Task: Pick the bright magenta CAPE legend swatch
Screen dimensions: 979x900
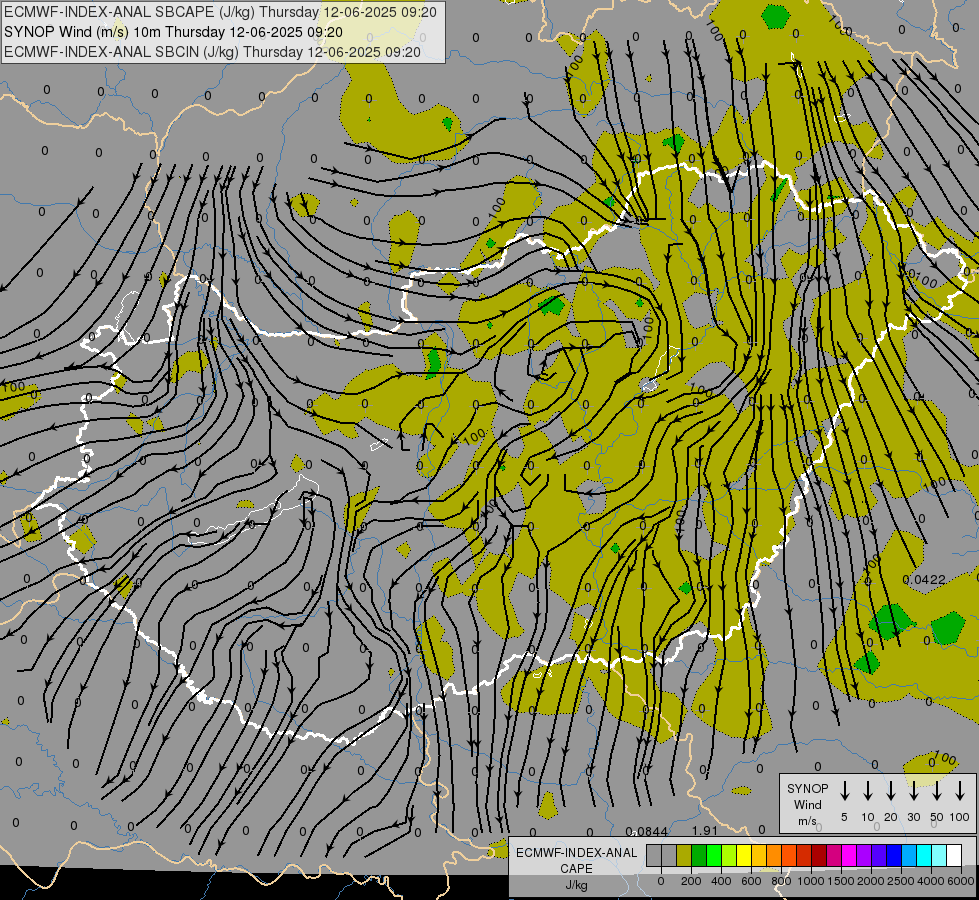Action: [849, 855]
